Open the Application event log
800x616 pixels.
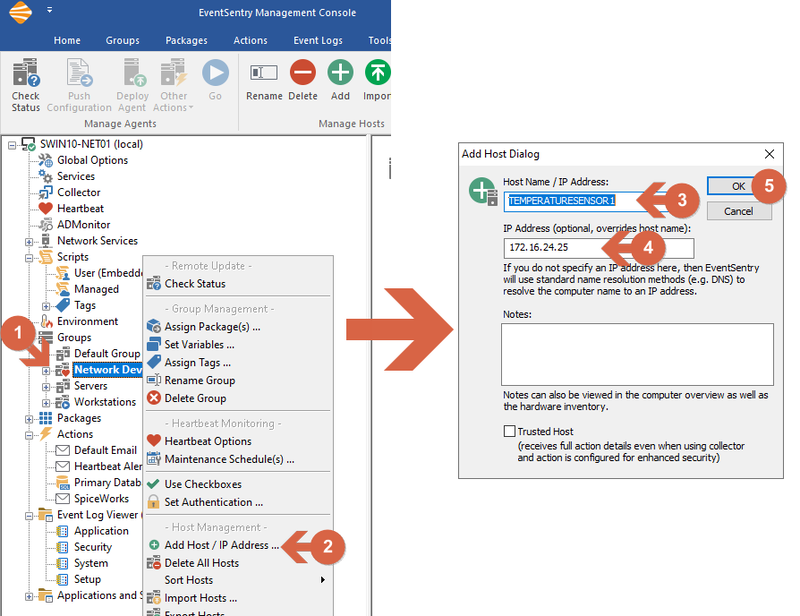click(x=101, y=531)
